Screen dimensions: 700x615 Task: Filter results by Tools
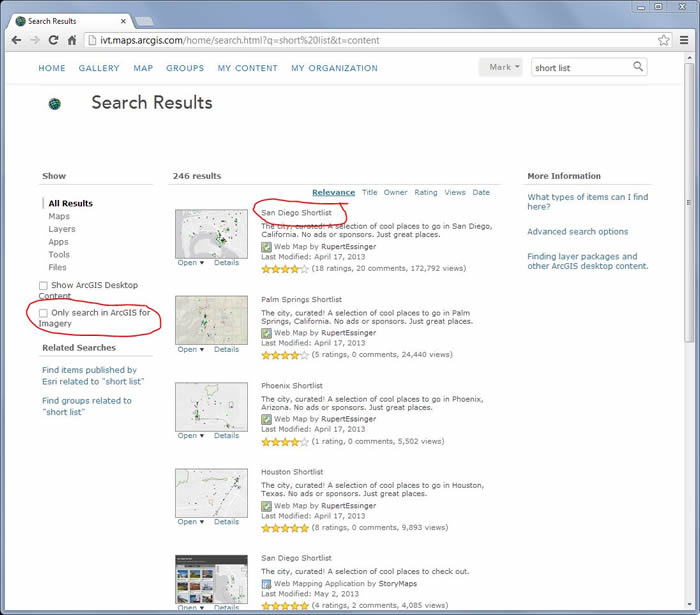point(59,254)
